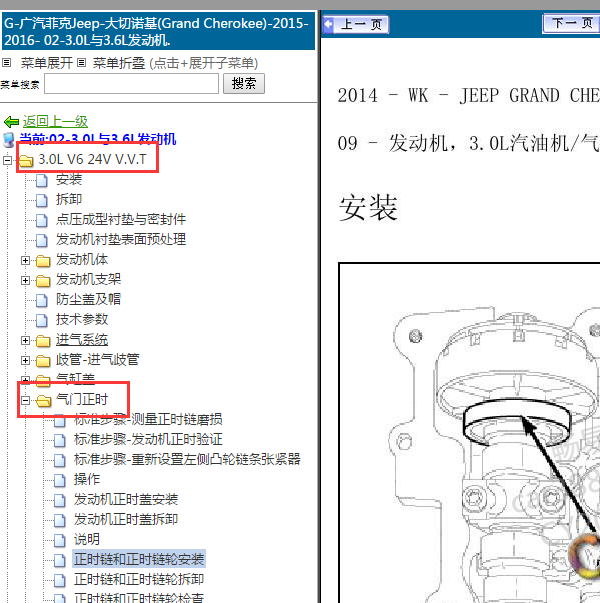Click the 搜索 button
The width and height of the screenshot is (600, 603).
[244, 83]
